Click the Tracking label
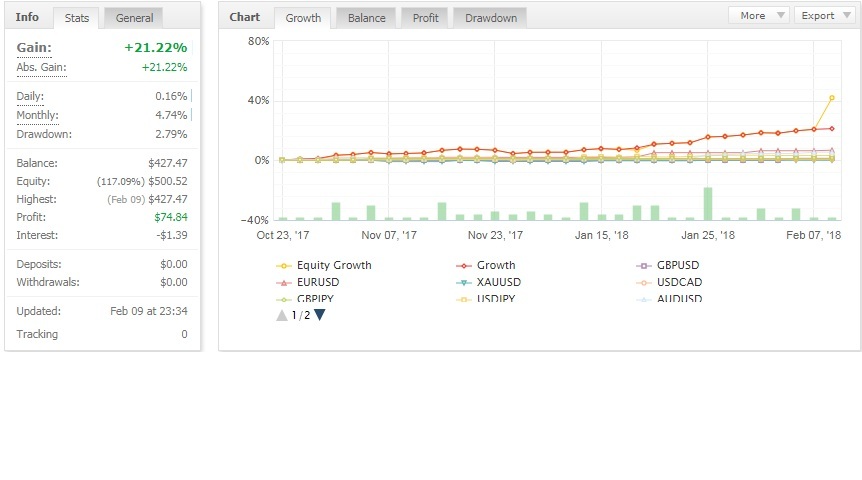The height and width of the screenshot is (480, 862). point(37,334)
